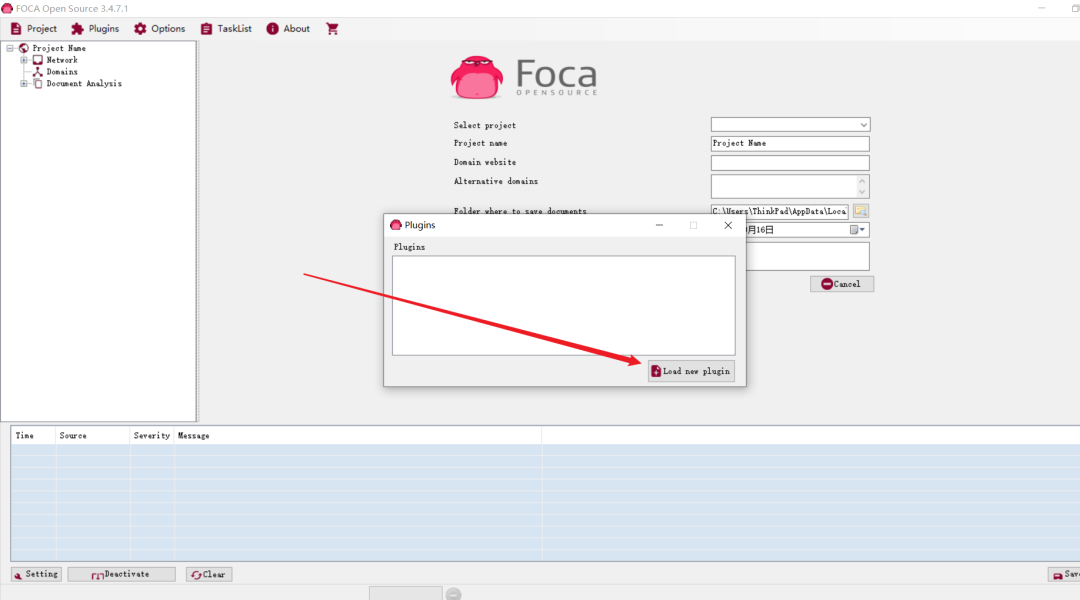
Task: Click the Severity column header
Action: [152, 435]
